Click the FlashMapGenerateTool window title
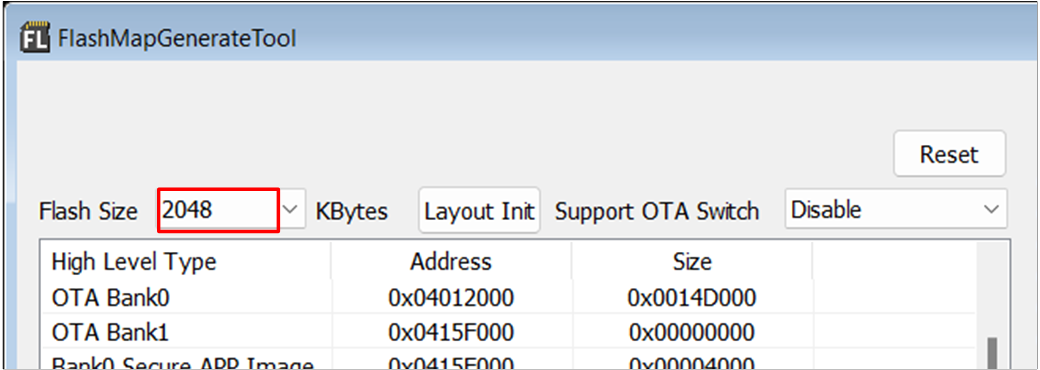Viewport: 1040px width, 370px height. click(x=177, y=38)
